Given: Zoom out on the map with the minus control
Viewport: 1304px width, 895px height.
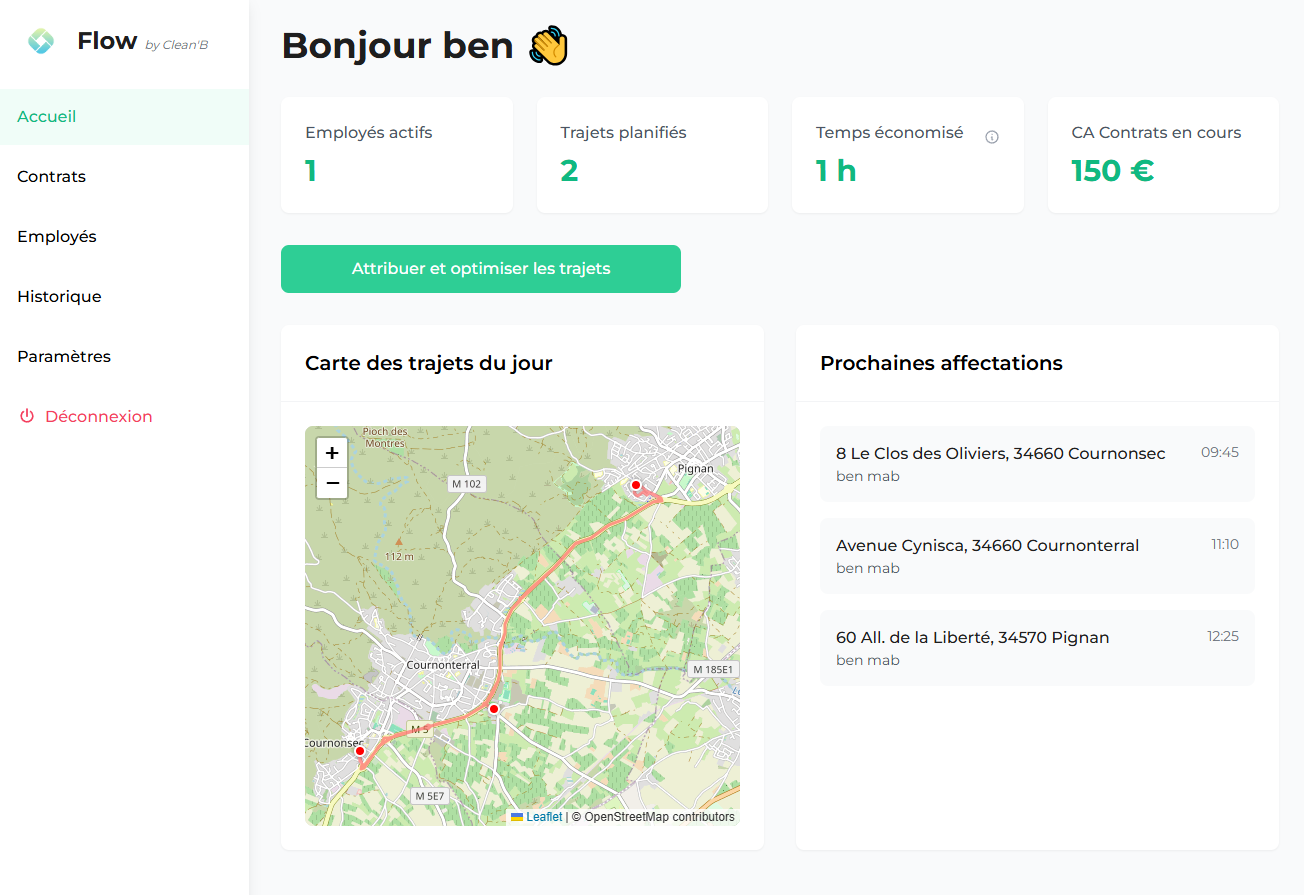Looking at the screenshot, I should click(331, 483).
